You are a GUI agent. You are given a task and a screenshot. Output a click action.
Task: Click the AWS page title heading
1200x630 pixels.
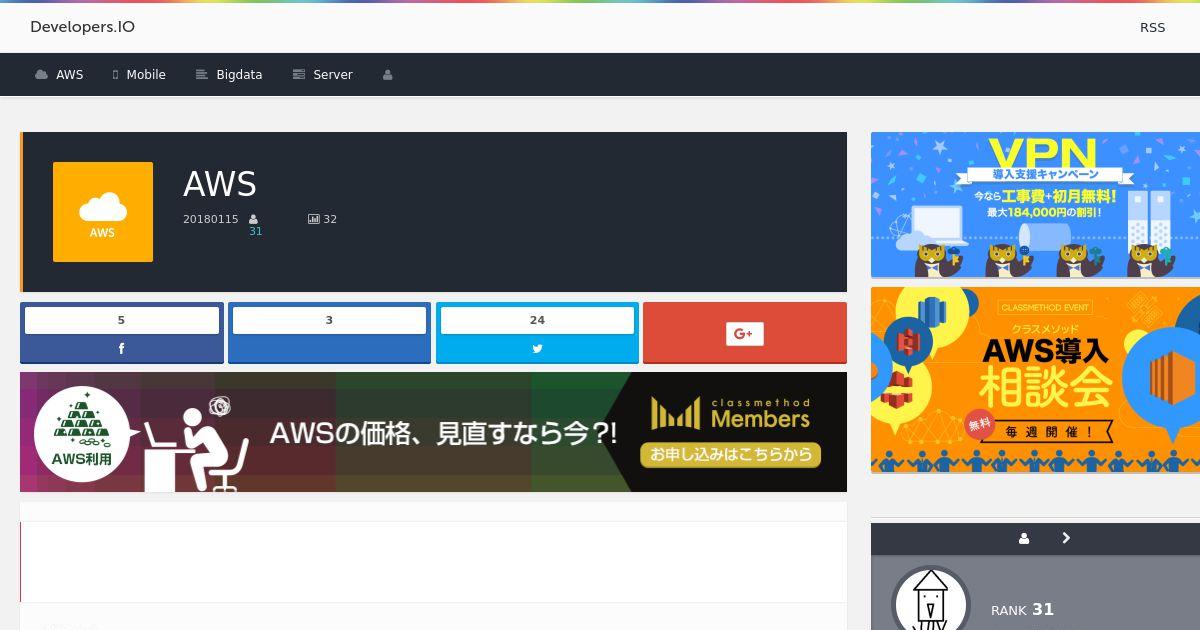(x=220, y=184)
